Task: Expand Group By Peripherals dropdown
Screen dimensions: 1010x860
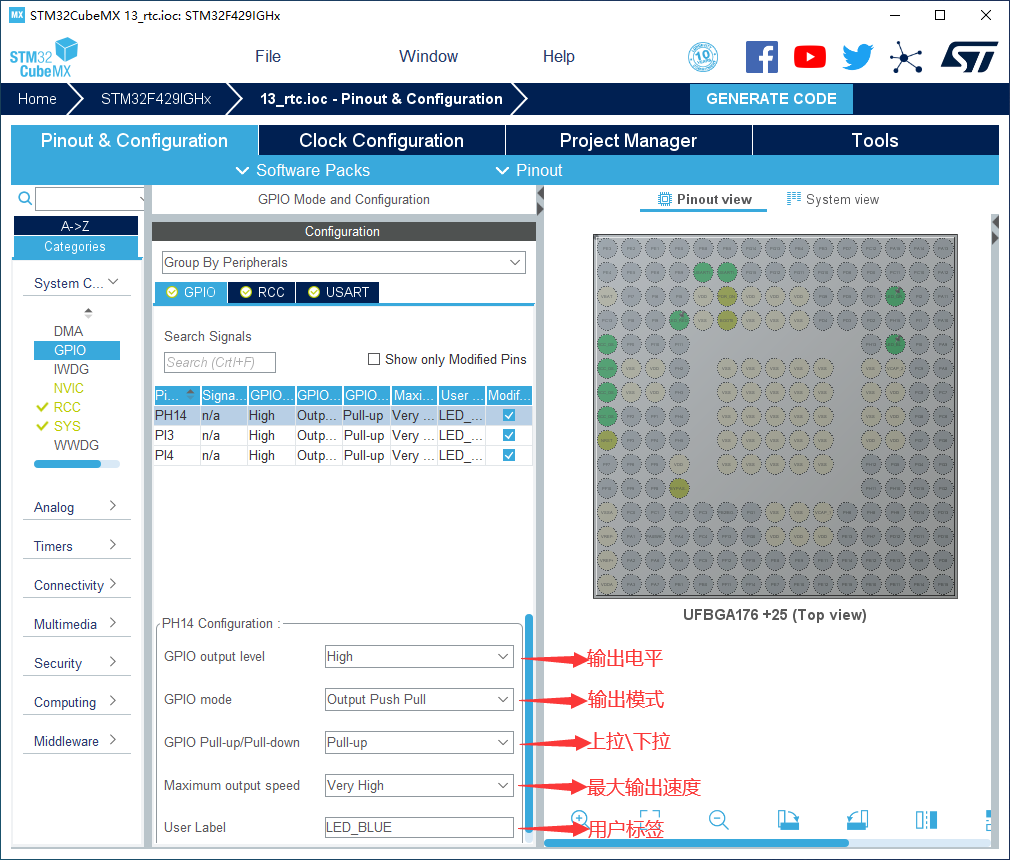Action: click(343, 263)
